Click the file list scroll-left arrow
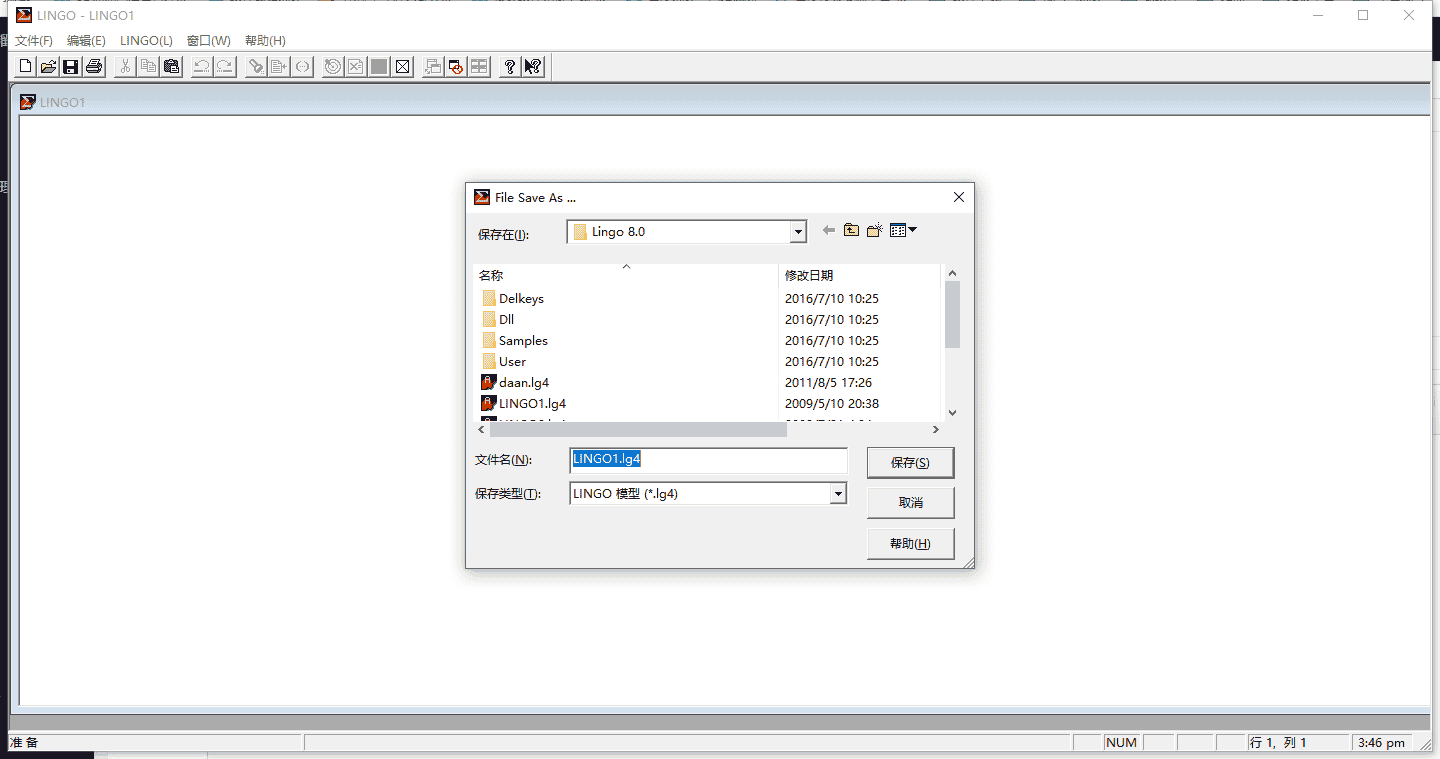1440x759 pixels. (482, 429)
